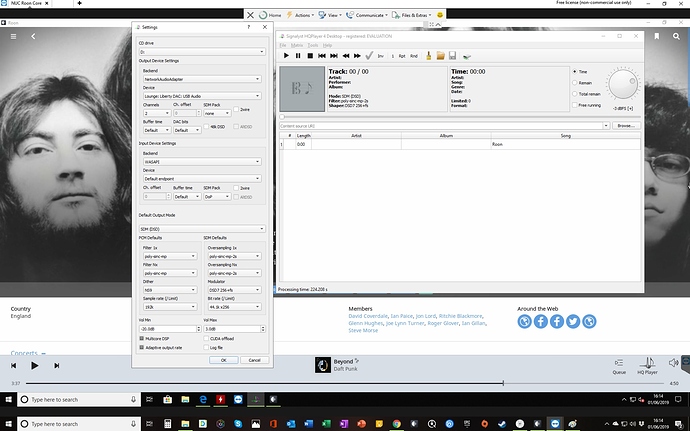The image size is (690, 431).
Task: Open Default Output Mode SDM dropdown
Action: (x=202, y=229)
